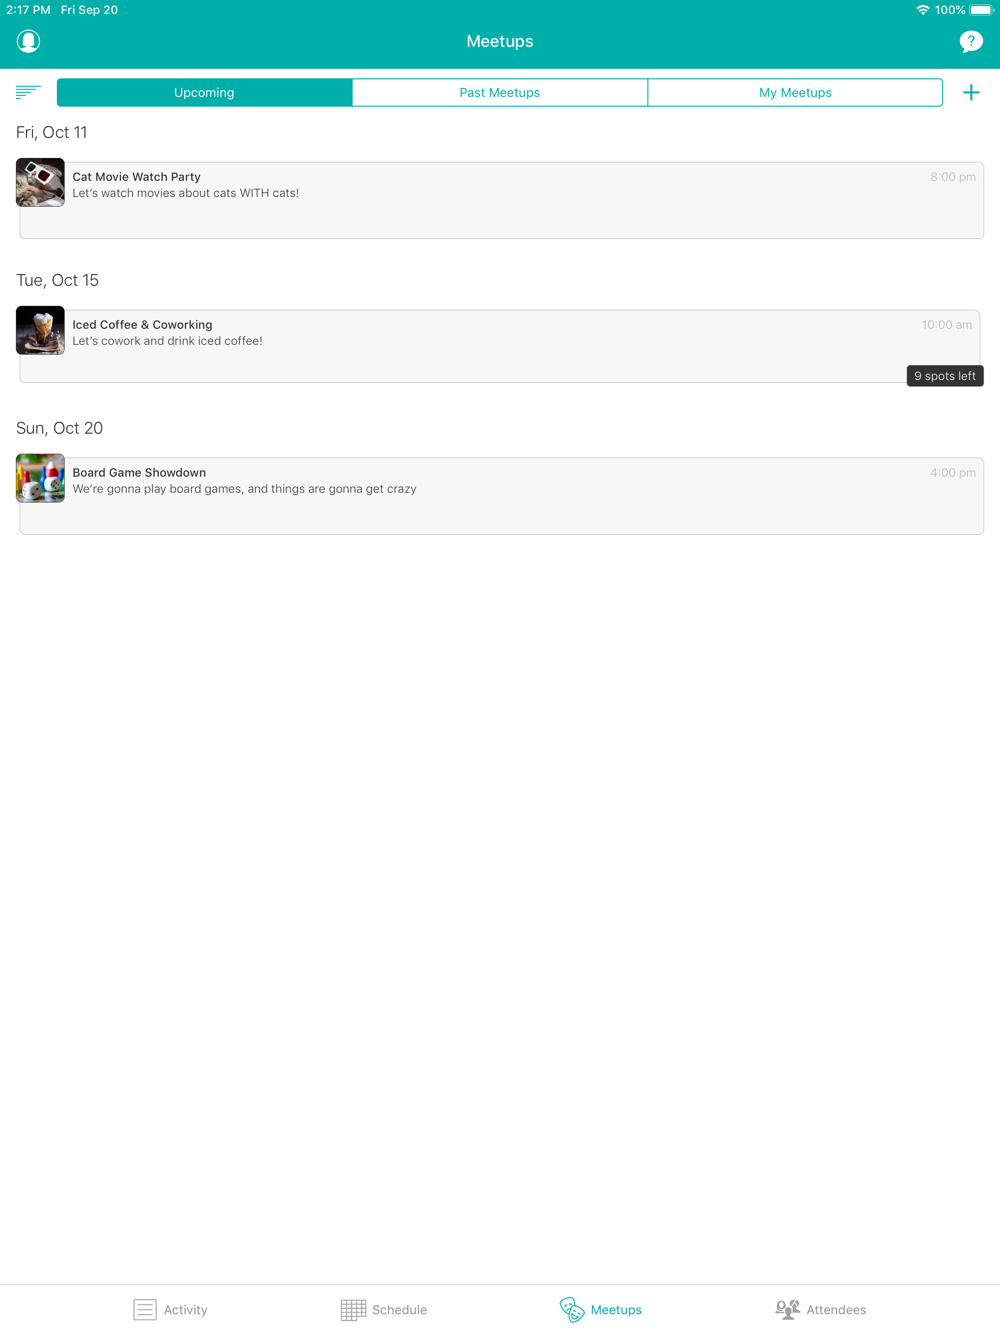
Task: Open the Iced Coffee & Coworking thumbnail
Action: (40, 330)
